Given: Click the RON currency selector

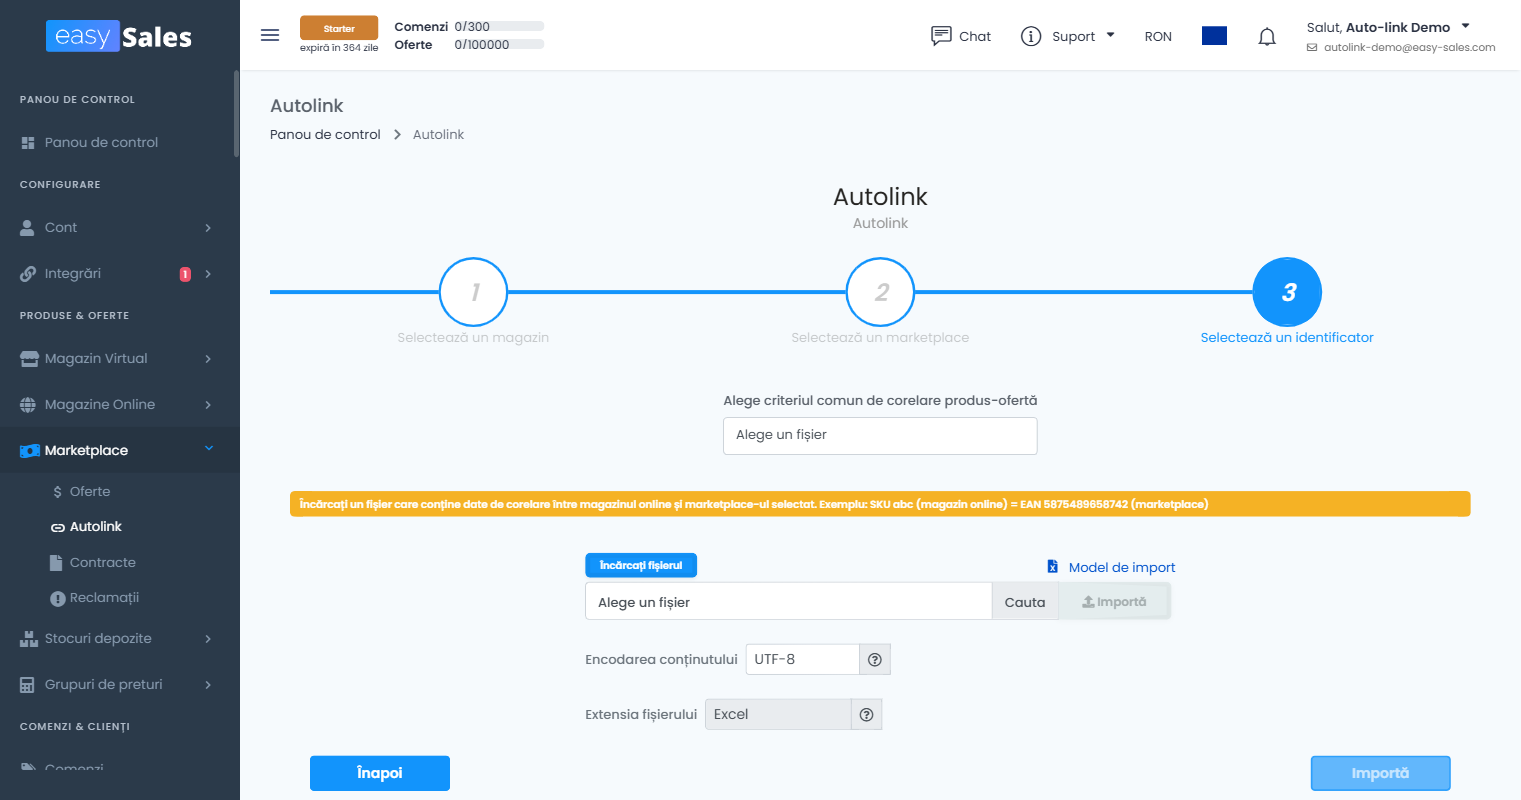Looking at the screenshot, I should coord(1158,37).
